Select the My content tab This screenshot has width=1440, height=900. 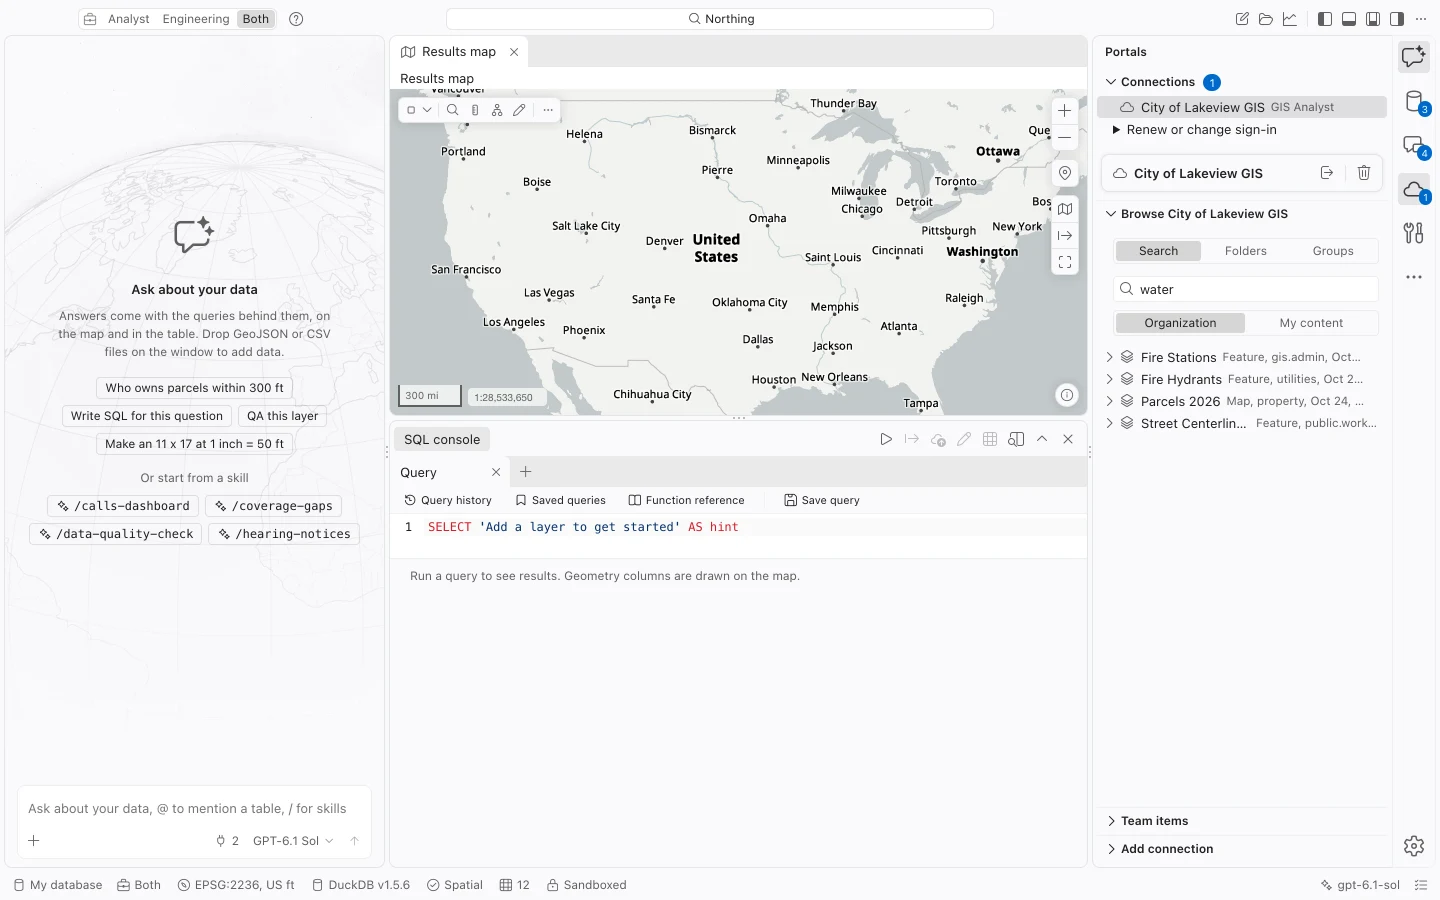coord(1311,323)
